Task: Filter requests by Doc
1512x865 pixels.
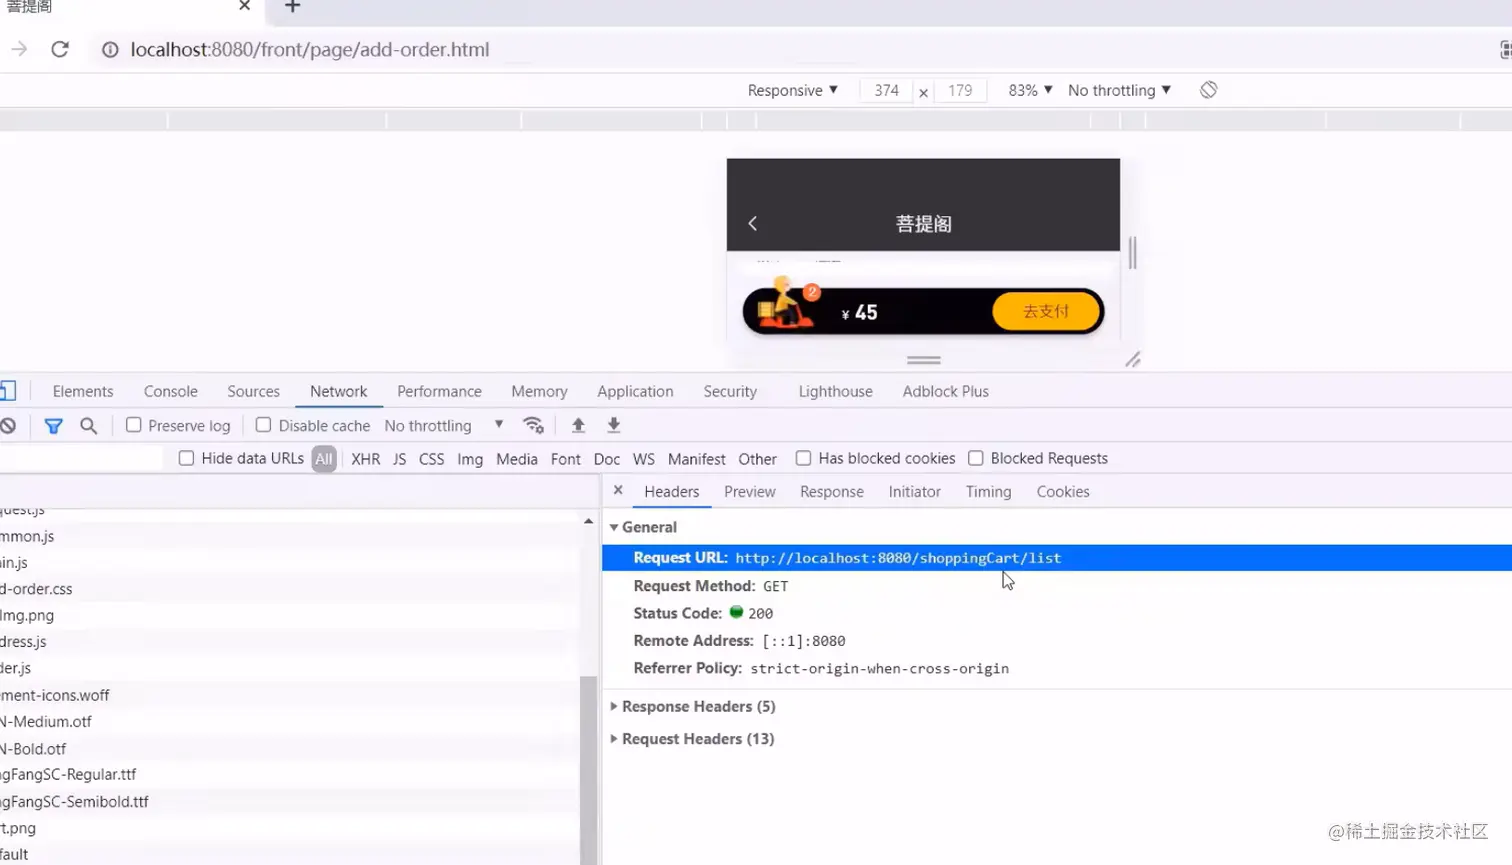Action: pos(606,459)
